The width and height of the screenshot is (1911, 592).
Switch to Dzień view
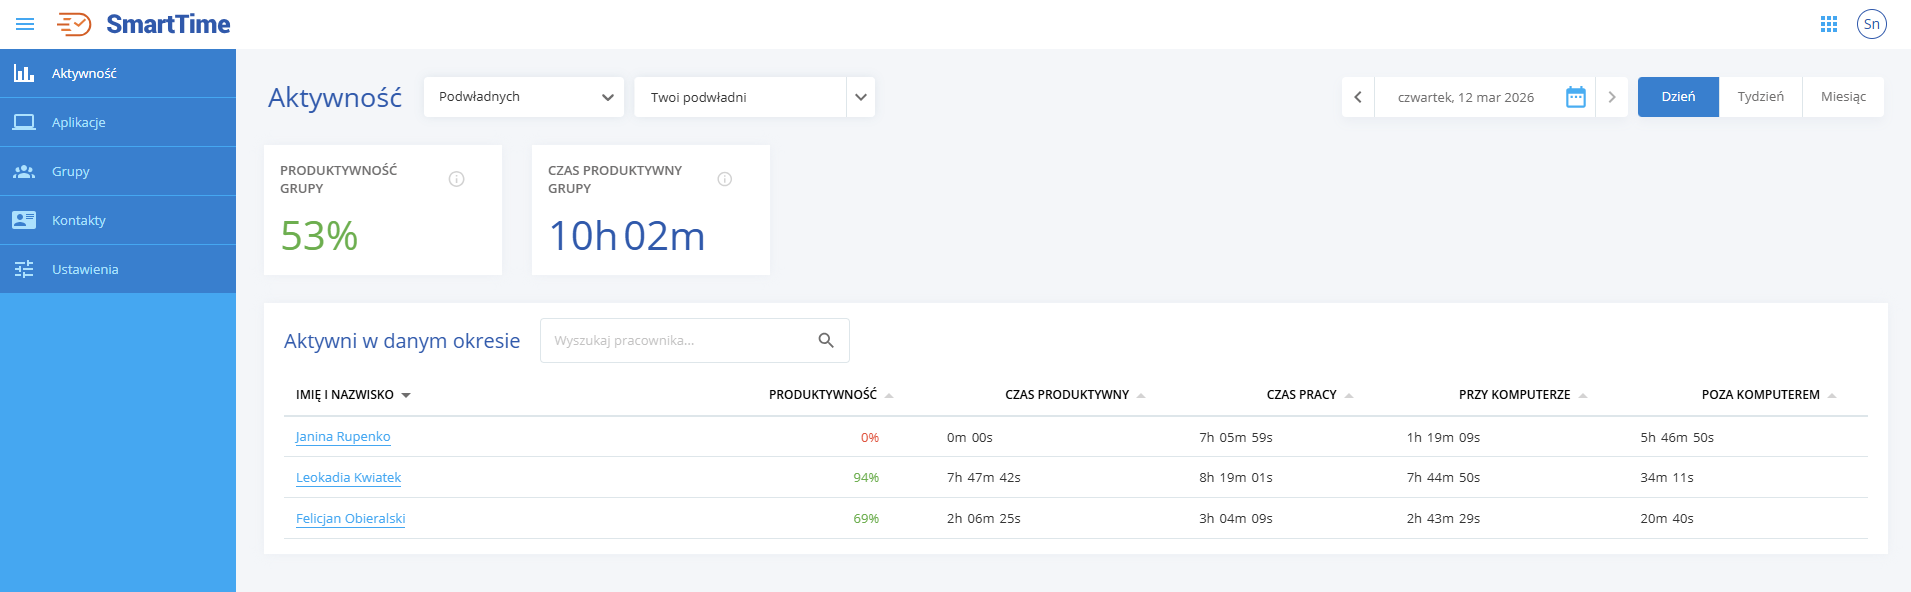tap(1678, 97)
